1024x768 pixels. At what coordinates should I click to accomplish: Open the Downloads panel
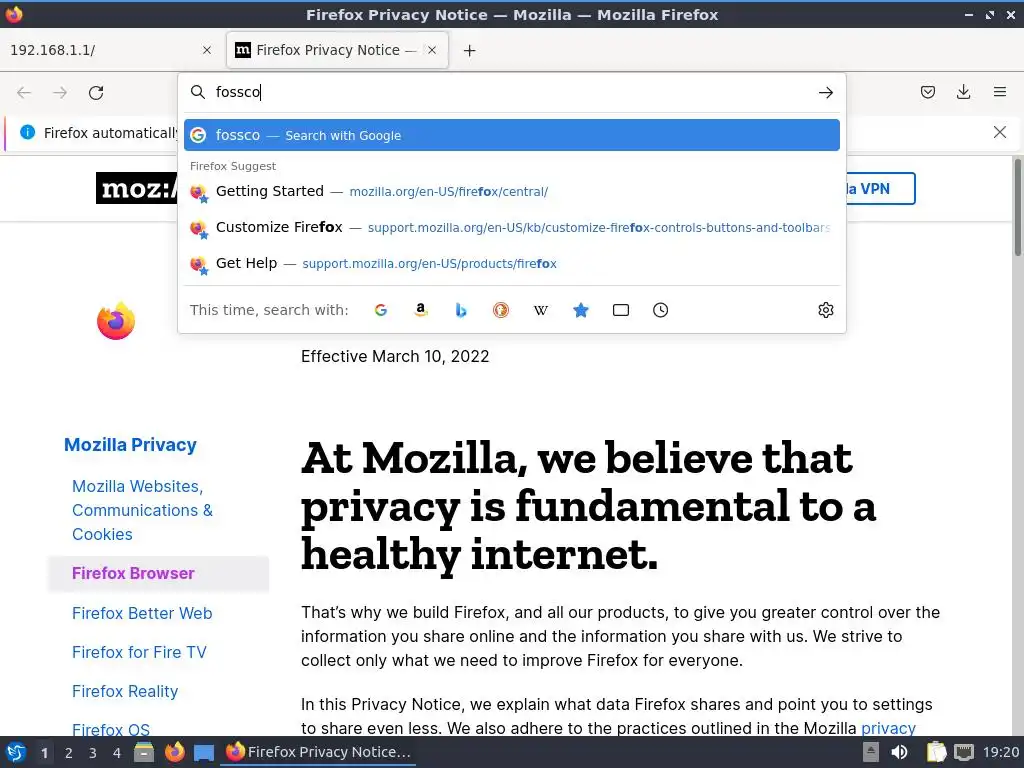(963, 92)
